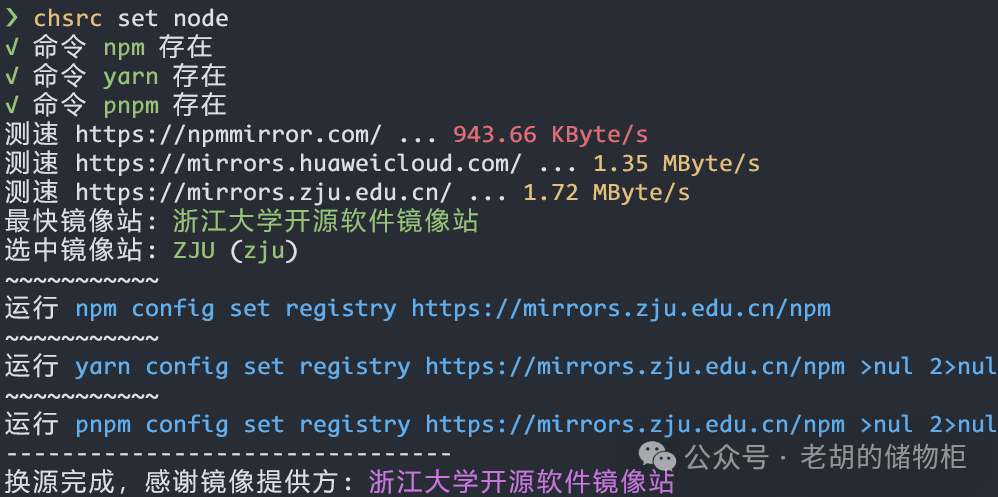998x497 pixels.
Task: Click the checkmark beside yarn 存在
Action: pyautogui.click(x=11, y=77)
